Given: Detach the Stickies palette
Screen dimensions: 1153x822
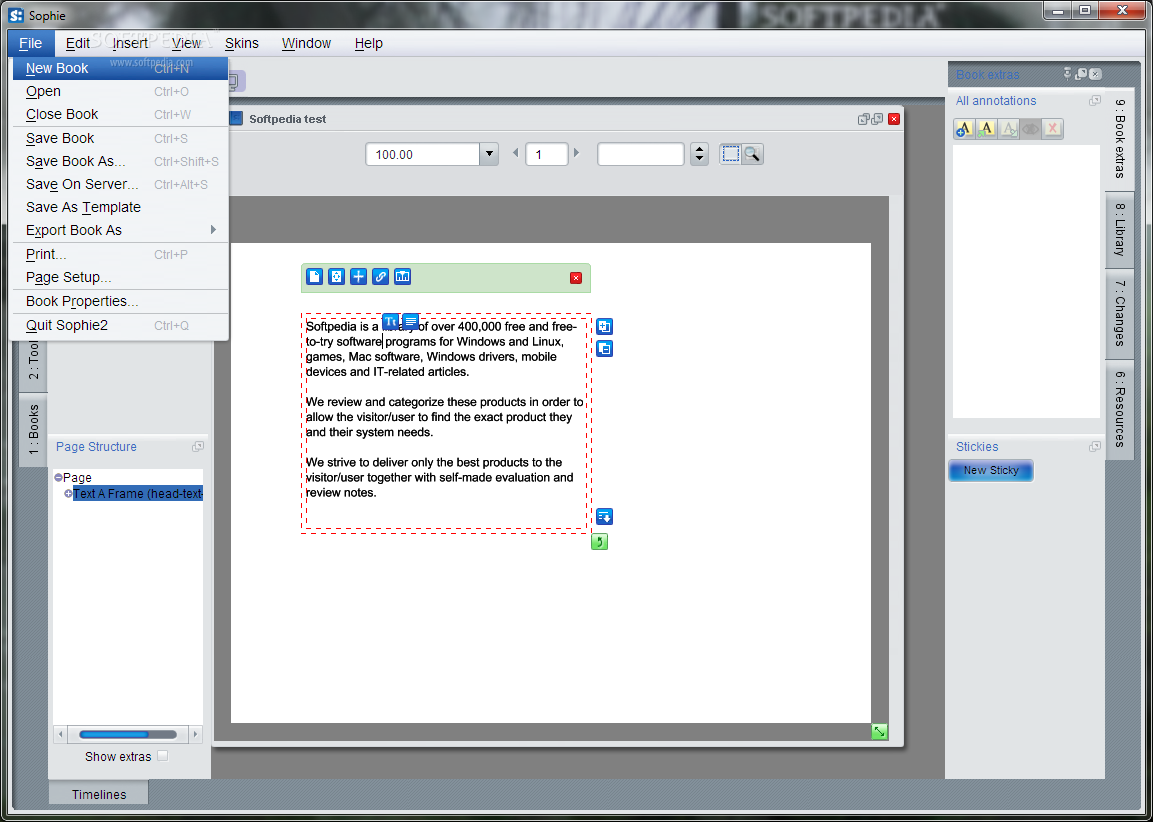Looking at the screenshot, I should 1095,446.
